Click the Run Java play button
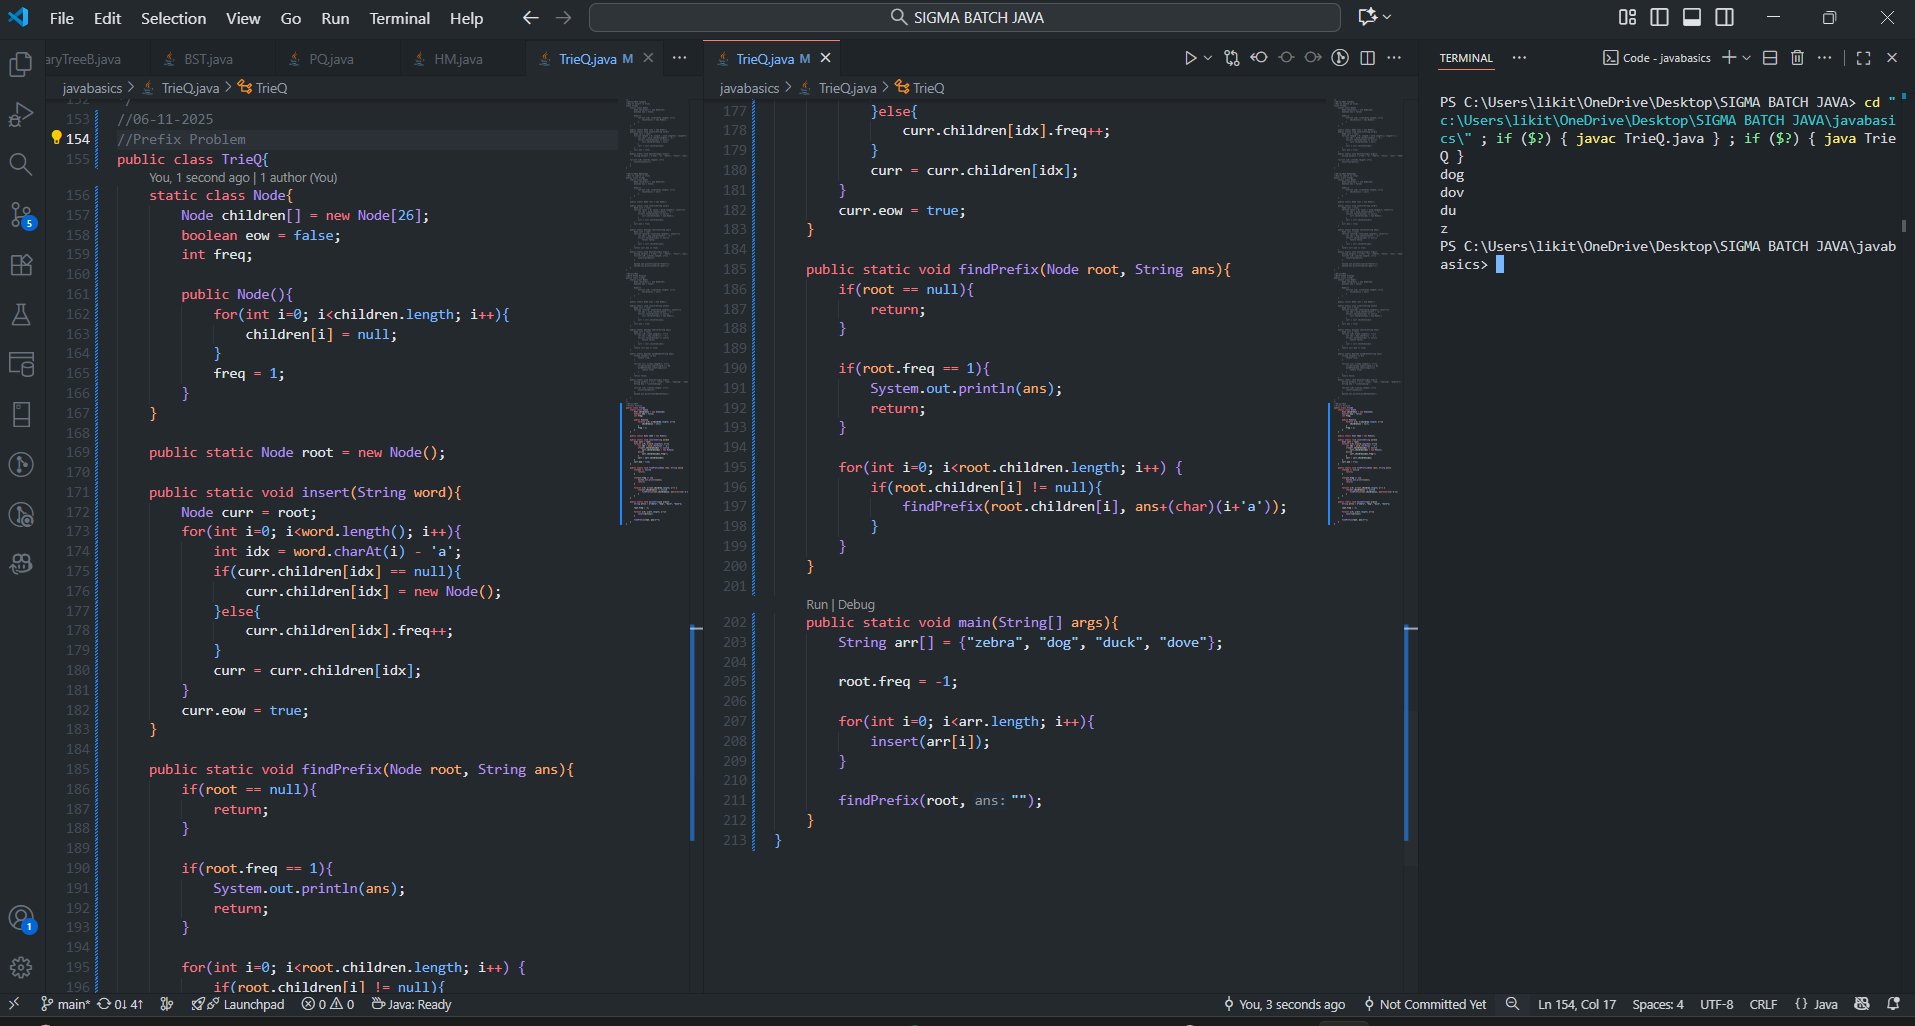 coord(1190,58)
